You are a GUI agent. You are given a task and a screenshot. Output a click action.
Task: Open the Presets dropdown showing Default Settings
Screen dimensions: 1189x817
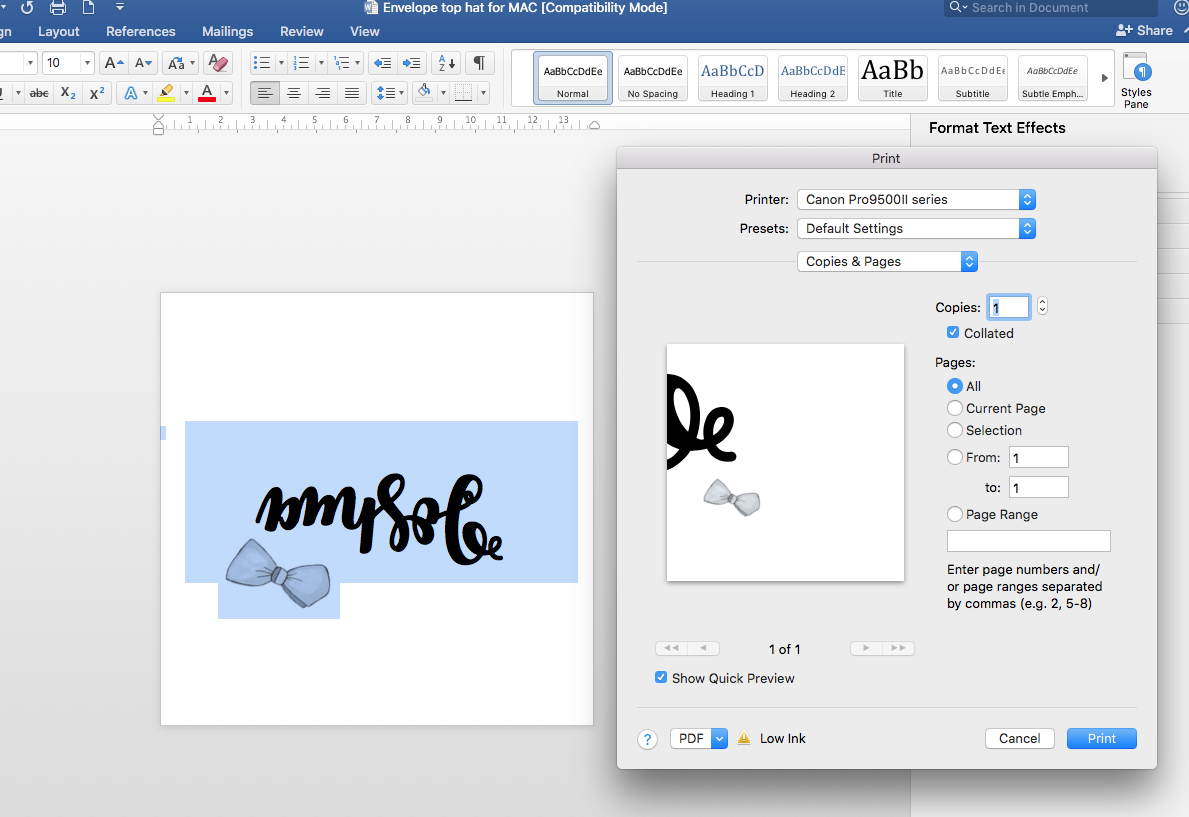tap(916, 228)
